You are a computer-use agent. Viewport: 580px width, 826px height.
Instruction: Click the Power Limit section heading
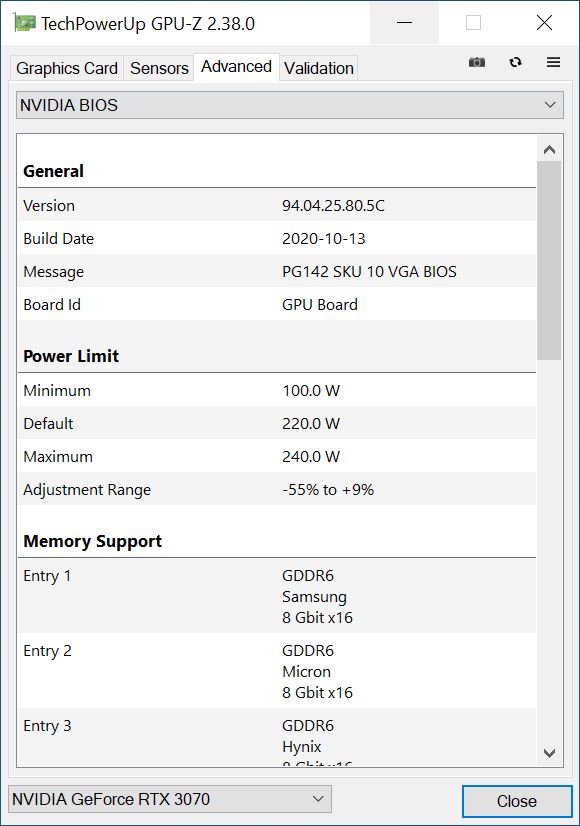pyautogui.click(x=71, y=356)
